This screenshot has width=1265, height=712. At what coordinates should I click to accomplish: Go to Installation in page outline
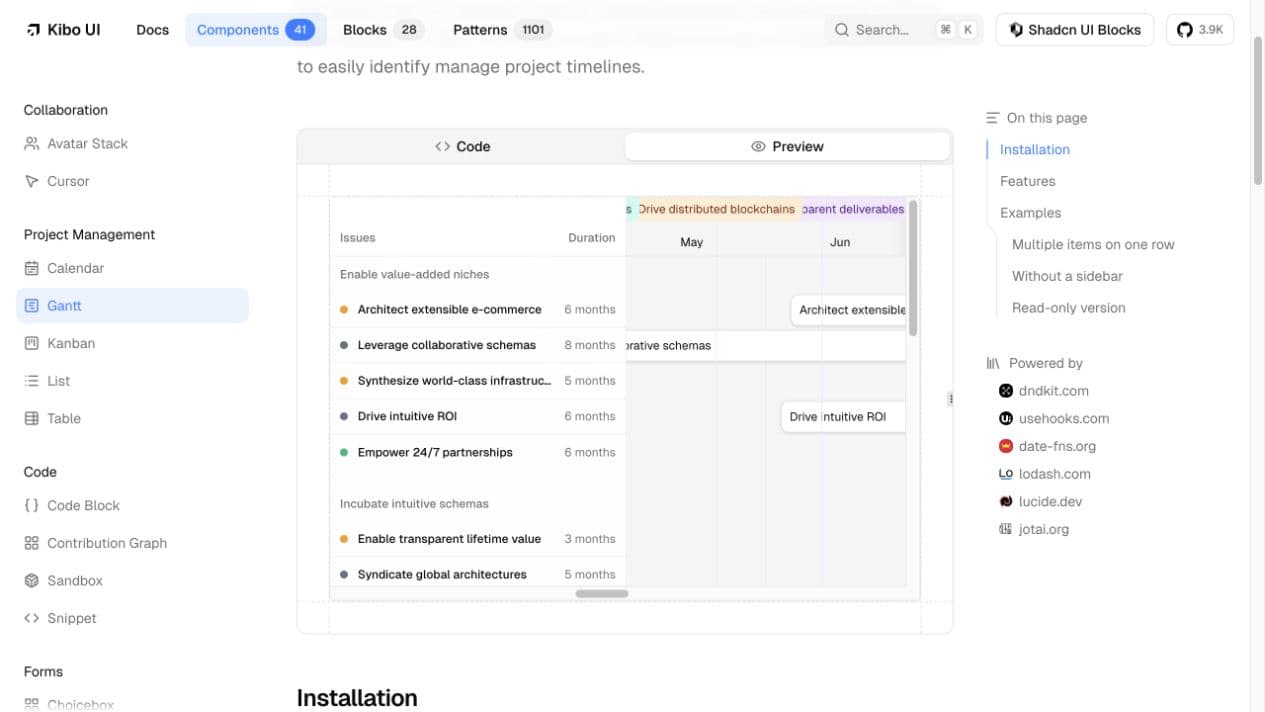click(x=1035, y=150)
